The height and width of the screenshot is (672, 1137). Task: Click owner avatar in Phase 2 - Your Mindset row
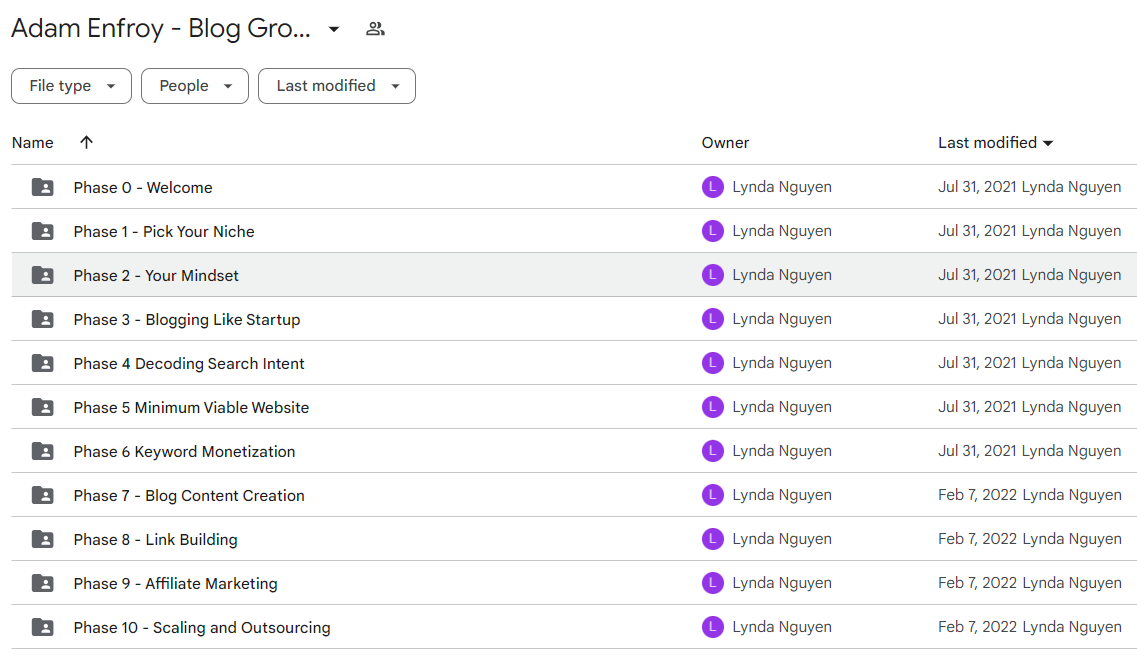point(713,275)
